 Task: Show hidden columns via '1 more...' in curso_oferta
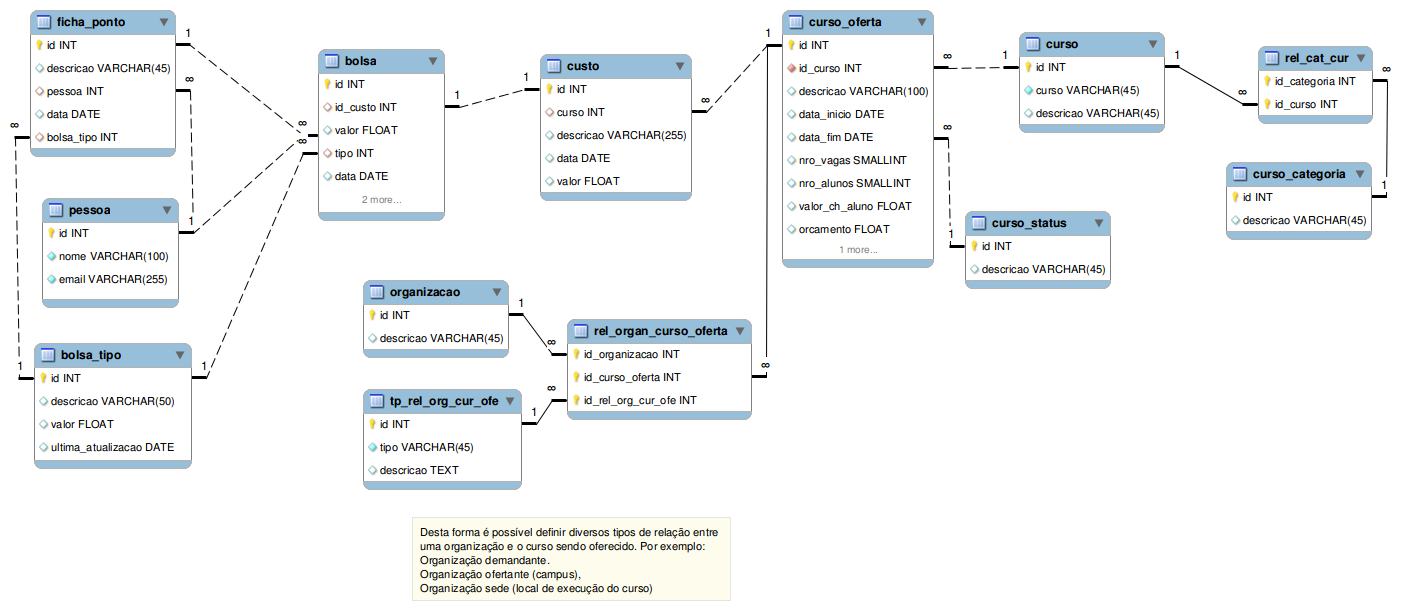(x=857, y=250)
